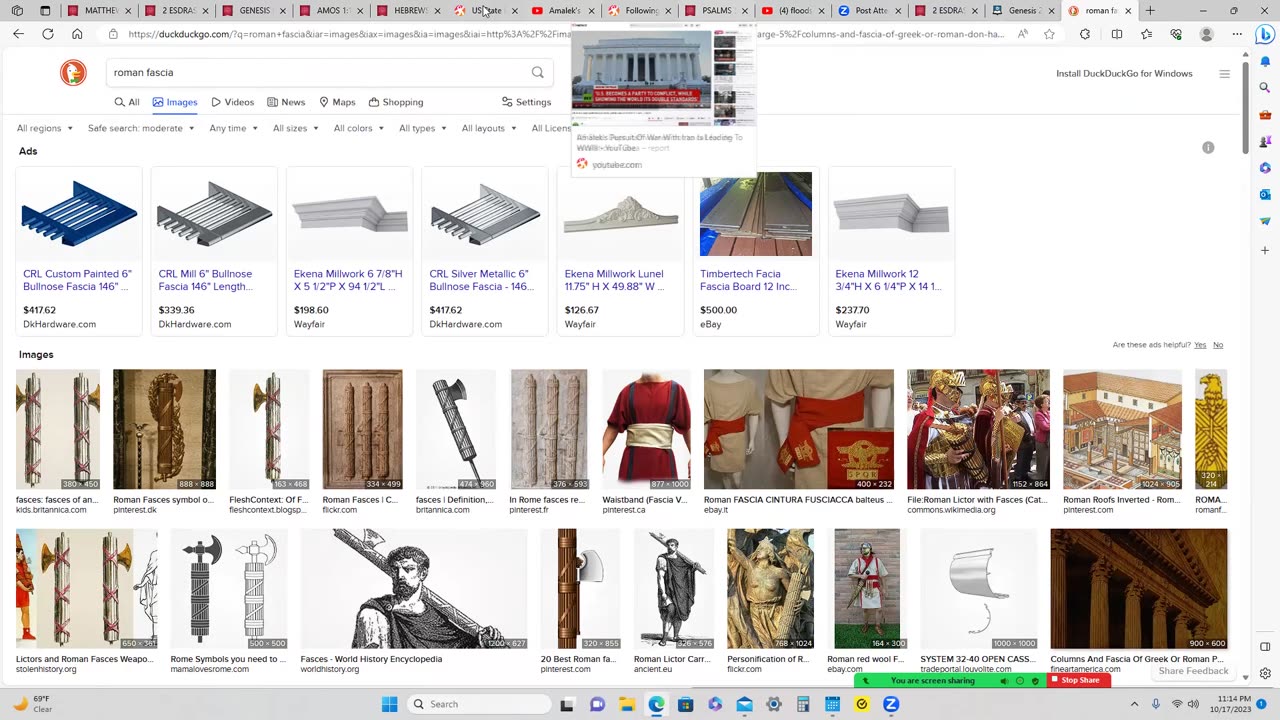
Task: Open the Windows Start button
Action: [x=390, y=704]
